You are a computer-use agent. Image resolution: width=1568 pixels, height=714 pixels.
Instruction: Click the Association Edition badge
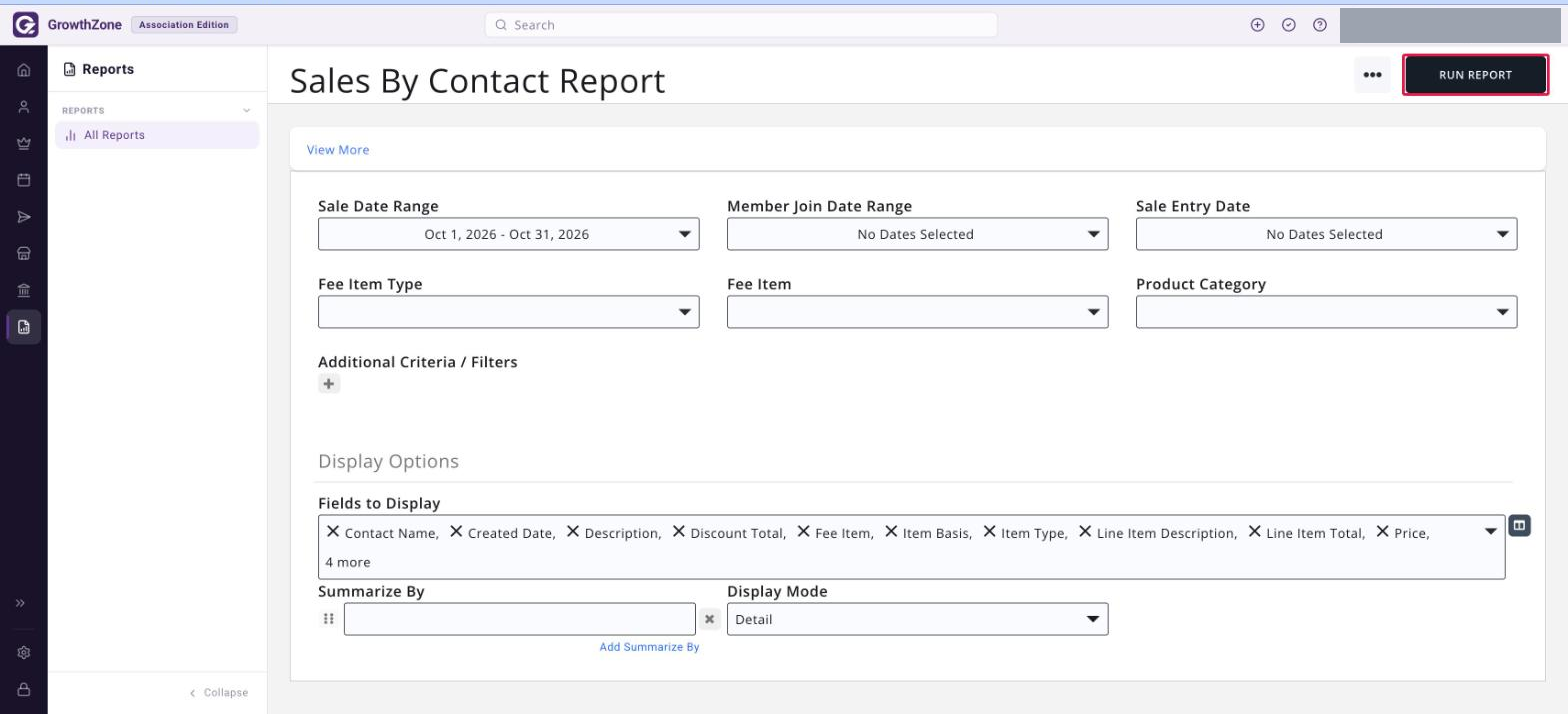[x=184, y=25]
